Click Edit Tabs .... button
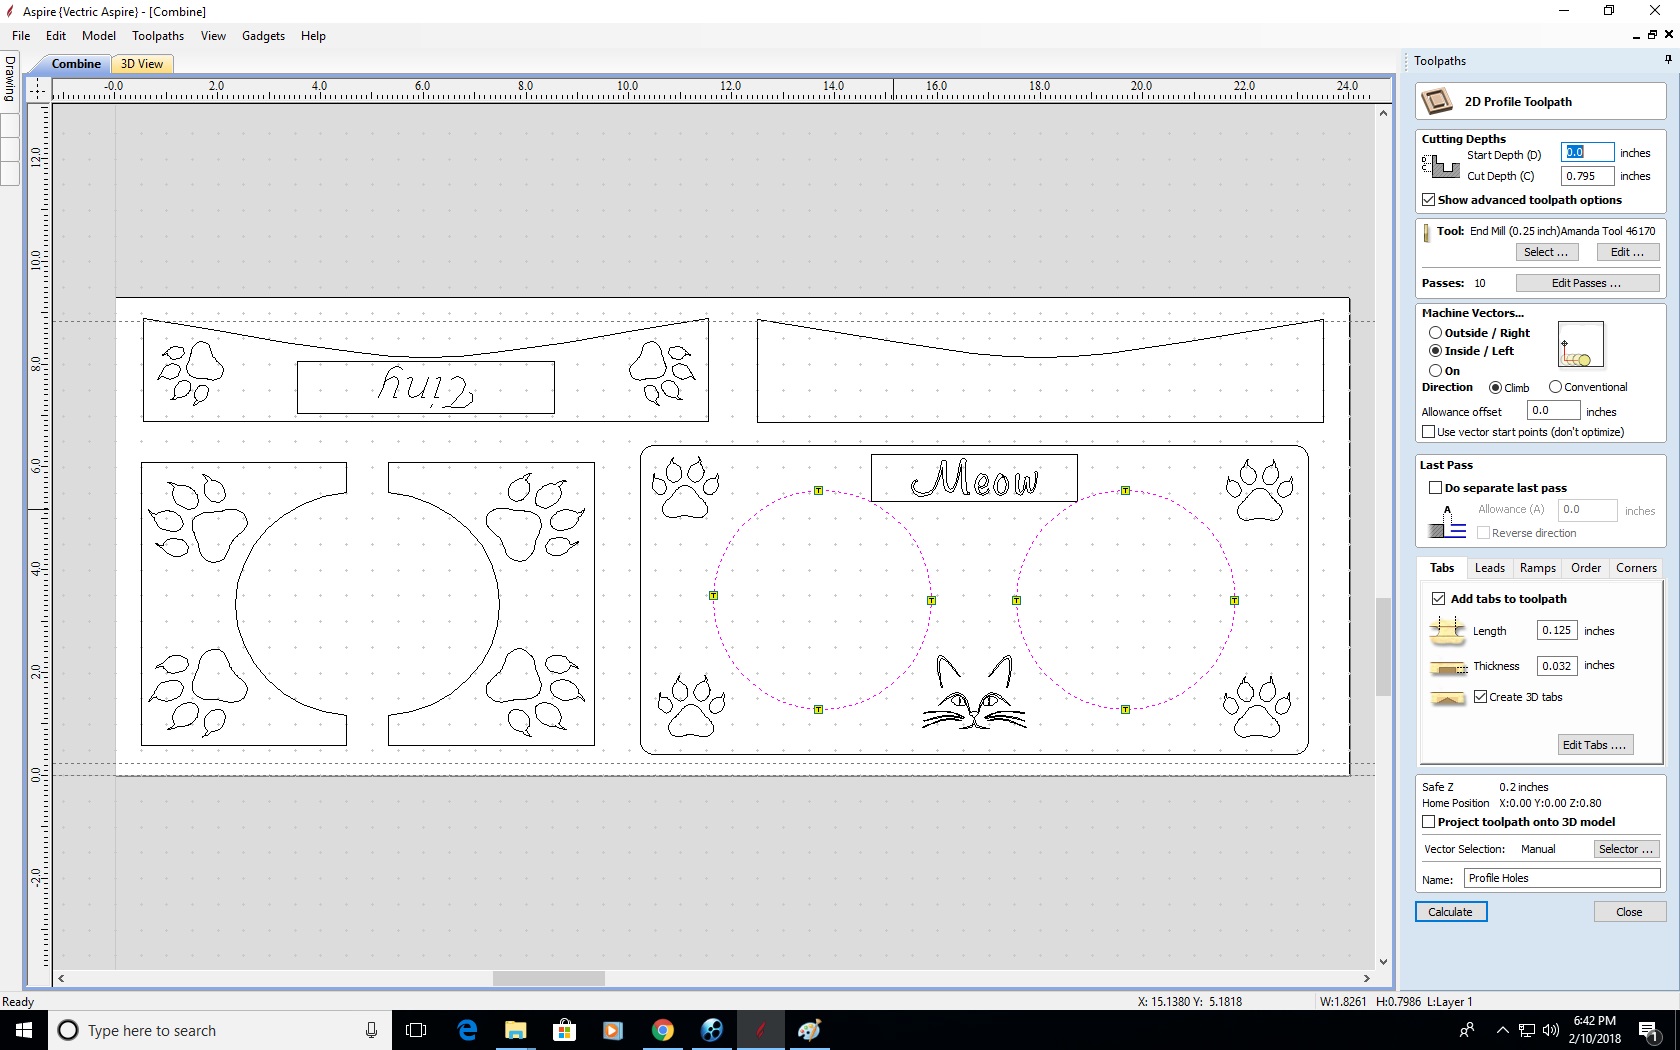Viewport: 1680px width, 1050px height. 1595,745
